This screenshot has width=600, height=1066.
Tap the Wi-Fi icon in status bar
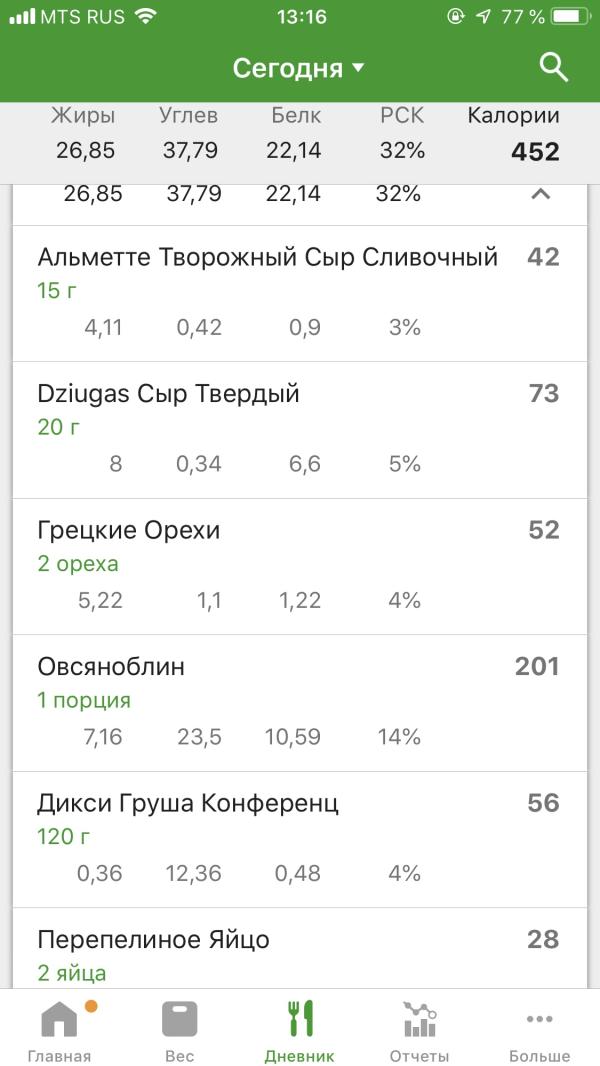pyautogui.click(x=145, y=16)
